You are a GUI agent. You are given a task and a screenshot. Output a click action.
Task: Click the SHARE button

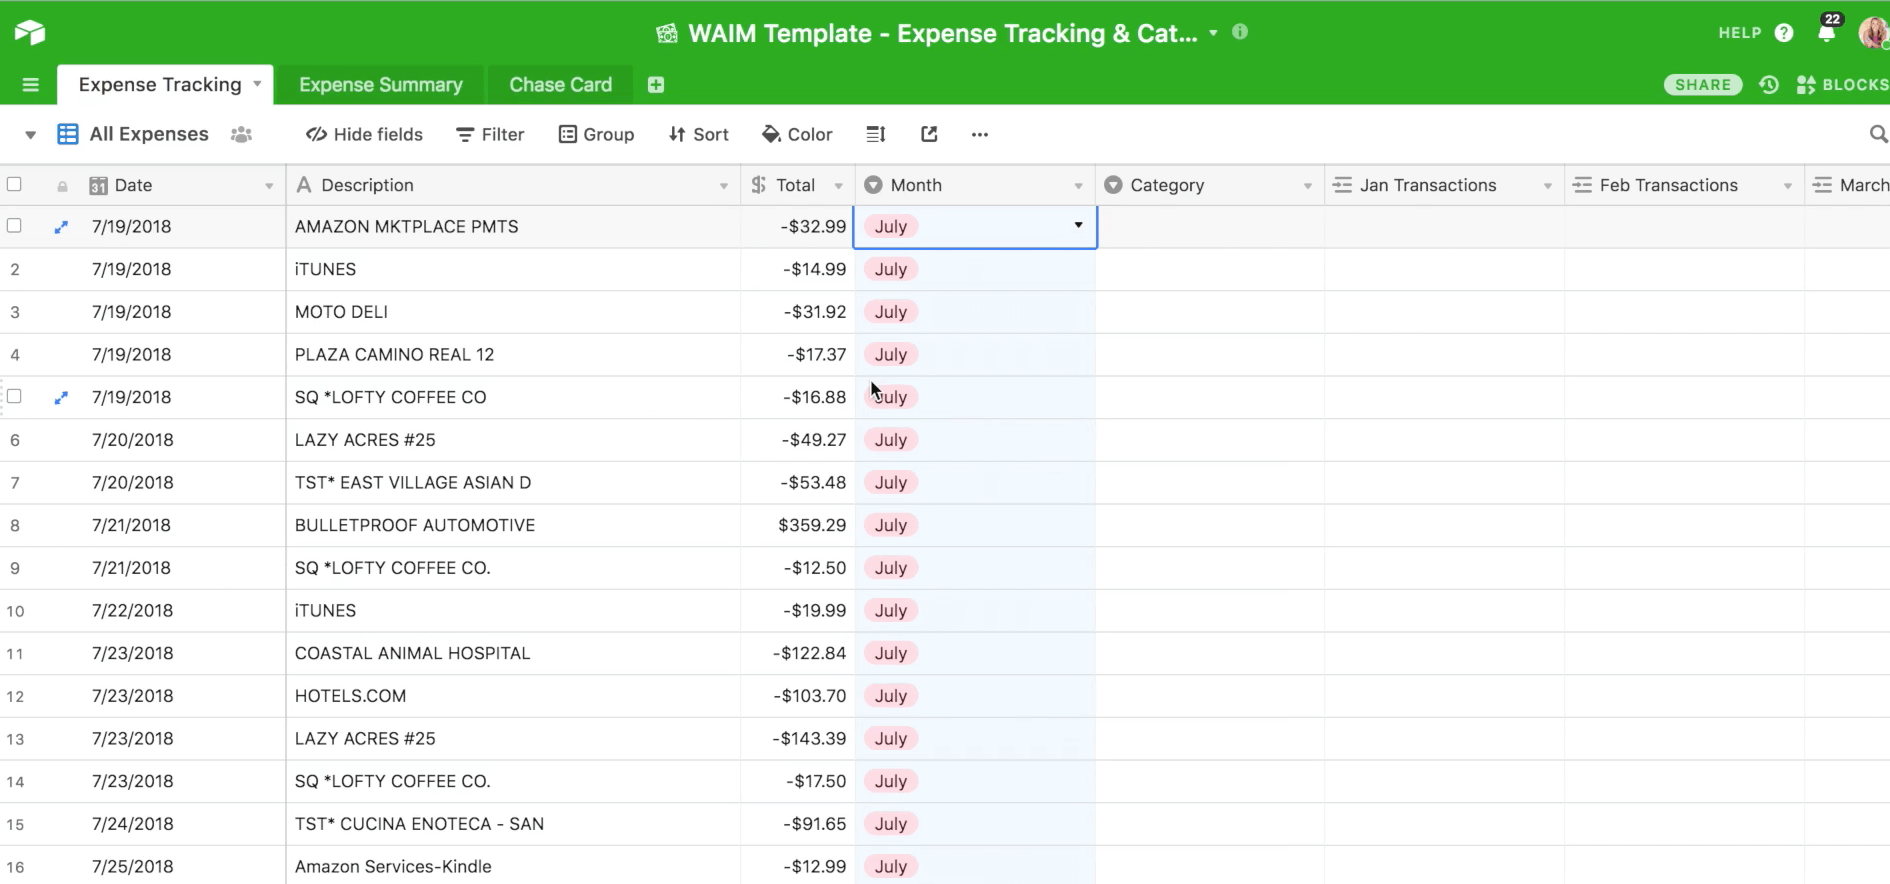pyautogui.click(x=1702, y=85)
